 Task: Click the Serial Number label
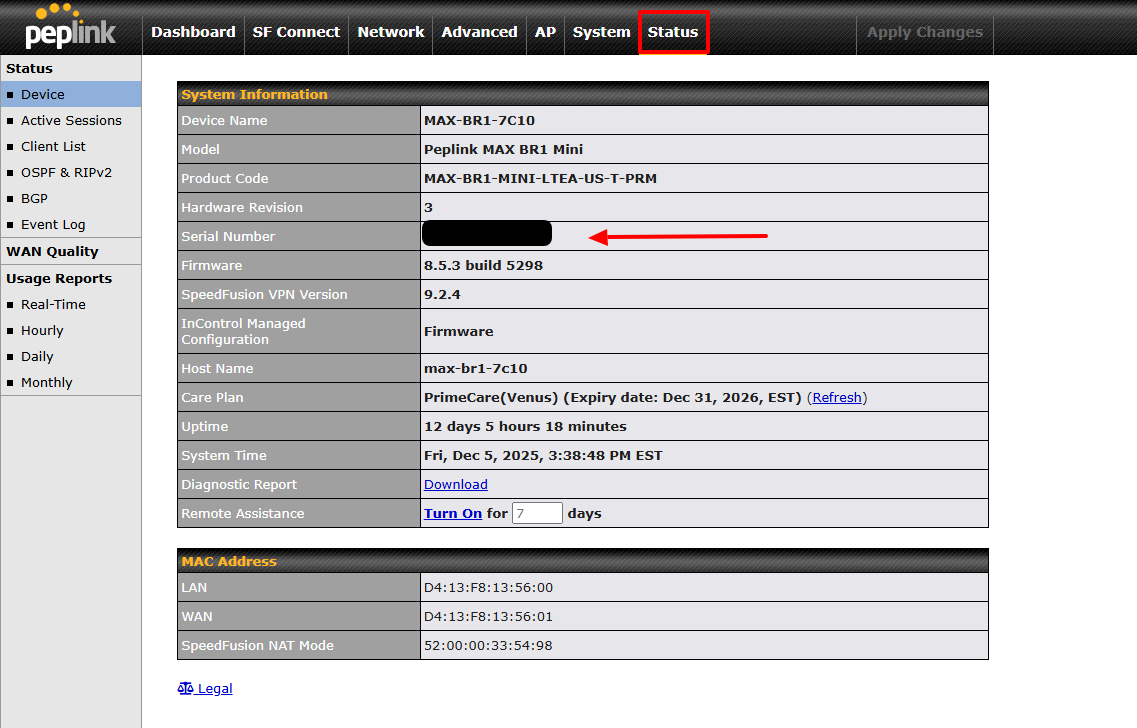tap(228, 236)
